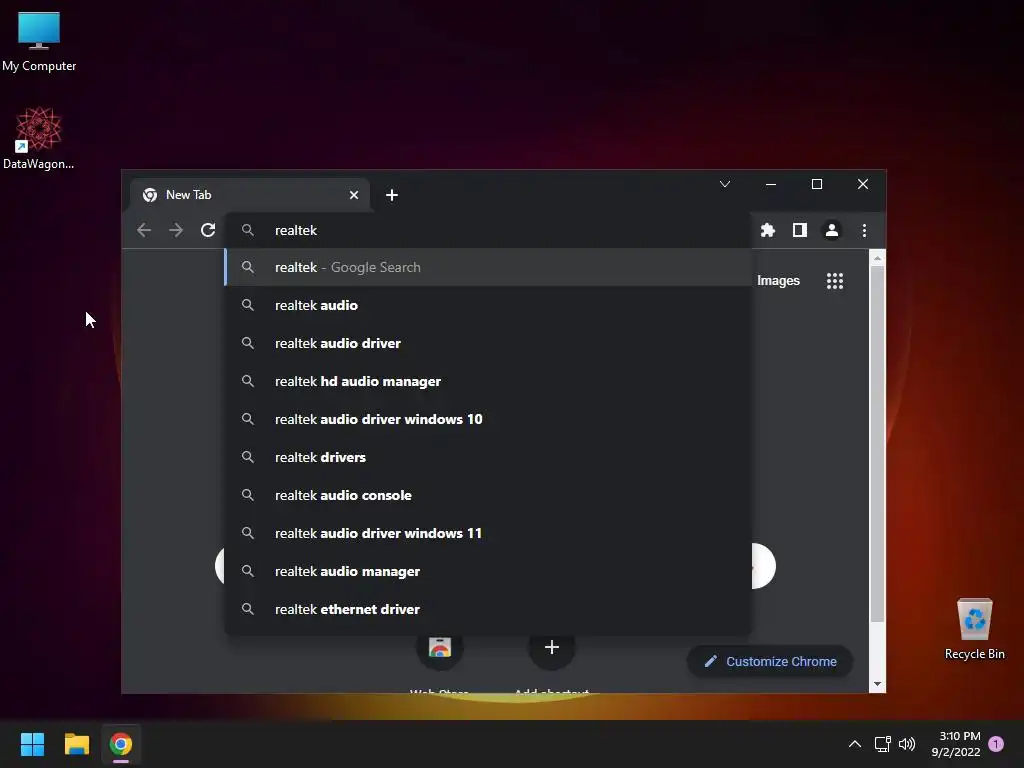Open Chrome three-dot menu
The image size is (1024, 768).
[x=864, y=230]
